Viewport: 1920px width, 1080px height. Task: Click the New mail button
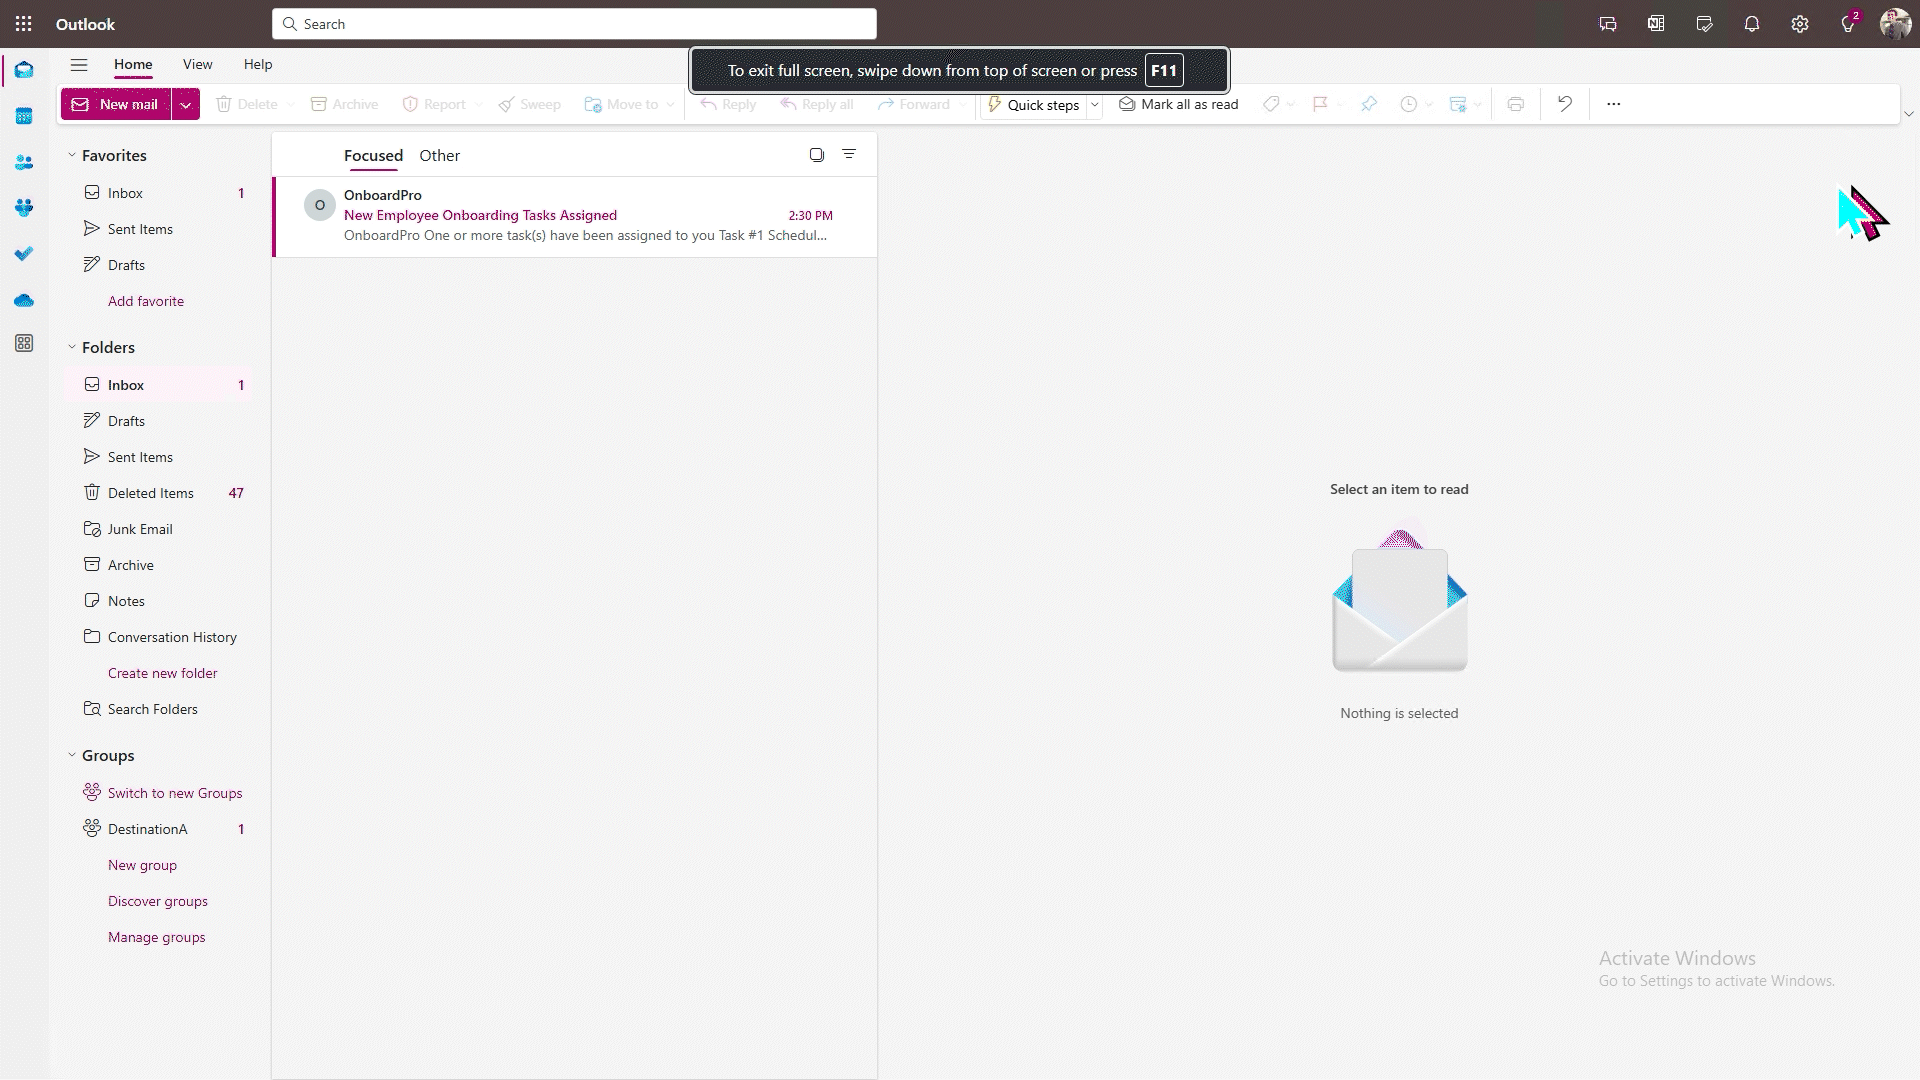pos(116,104)
